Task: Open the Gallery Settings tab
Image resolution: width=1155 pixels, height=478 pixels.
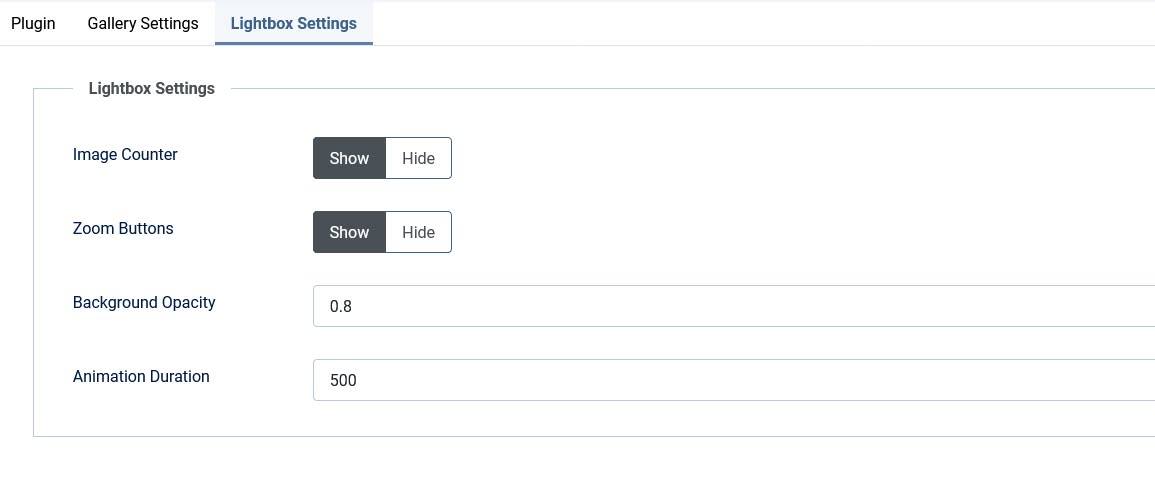Action: coord(143,23)
